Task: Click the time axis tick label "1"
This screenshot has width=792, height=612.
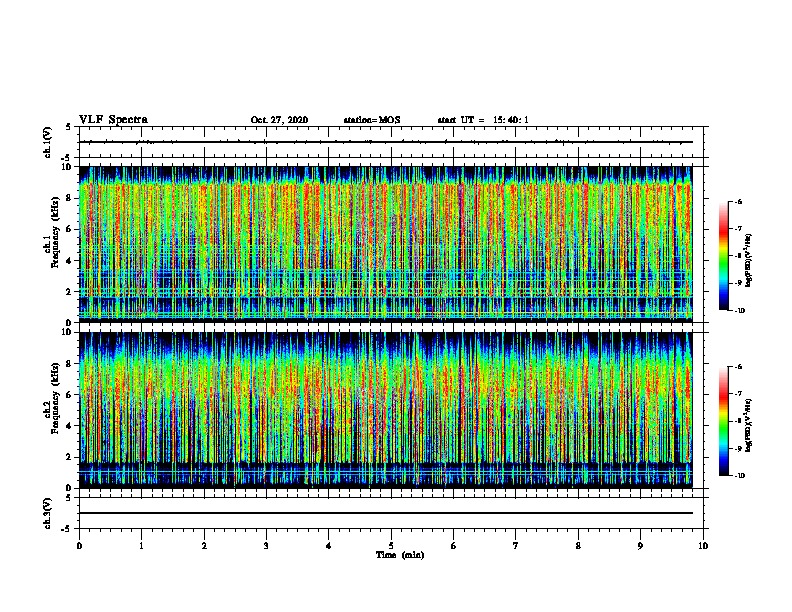Action: pos(142,546)
